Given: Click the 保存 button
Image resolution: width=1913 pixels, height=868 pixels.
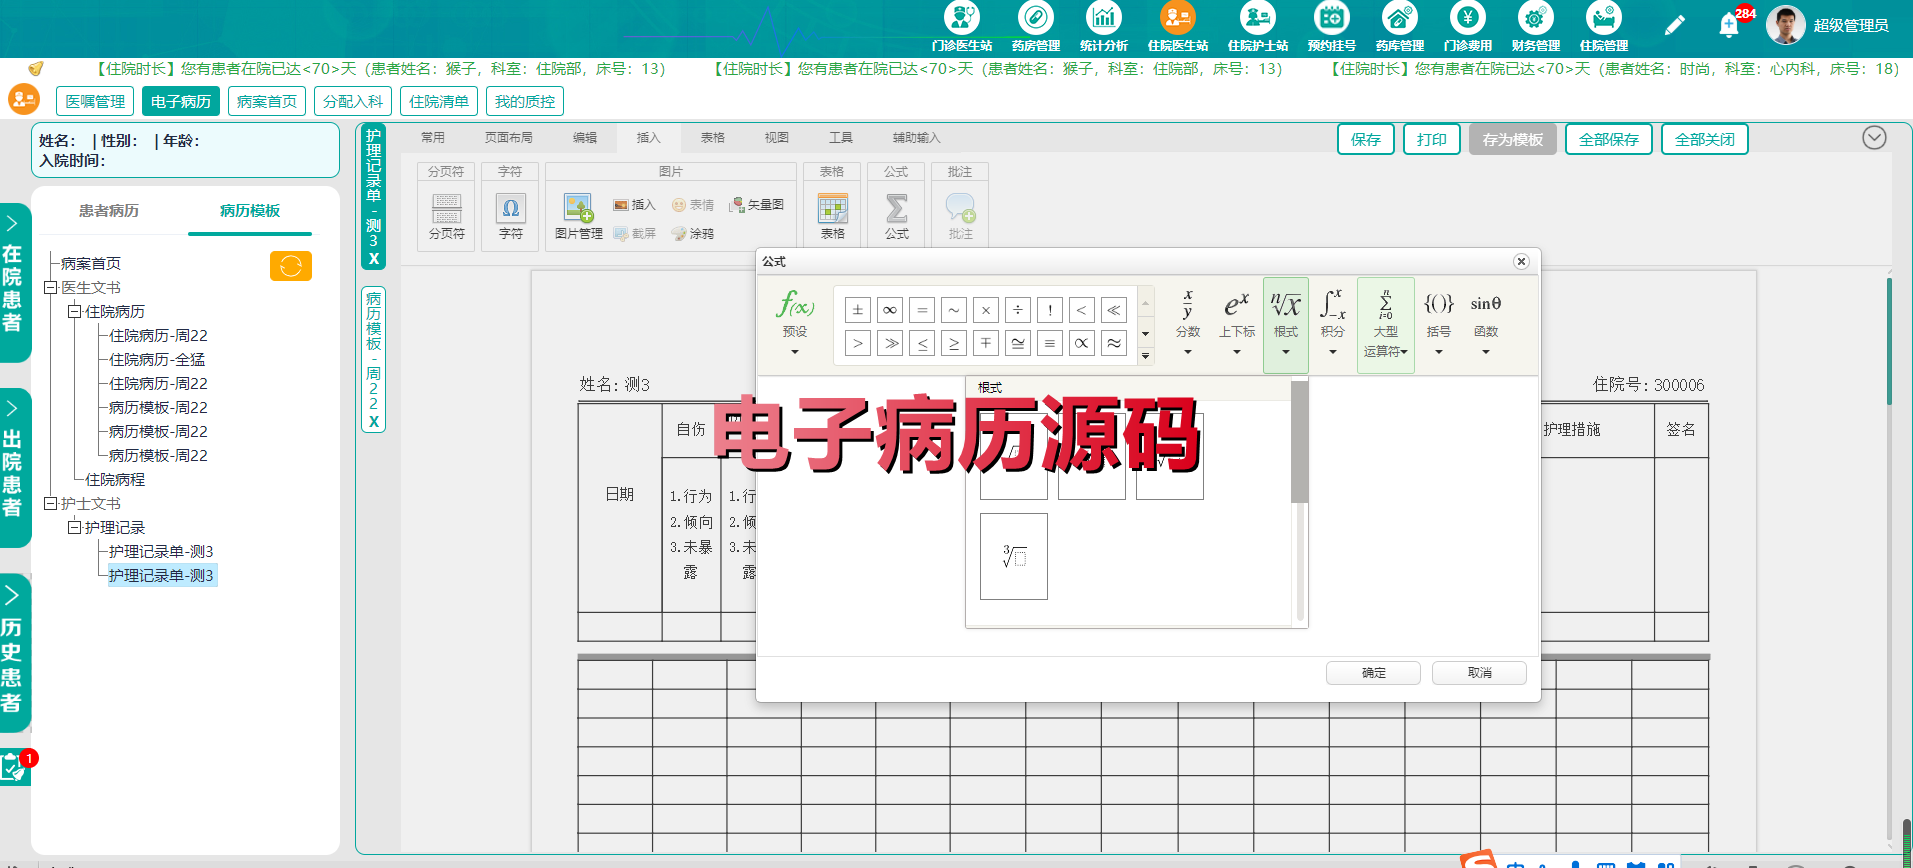Looking at the screenshot, I should pos(1365,140).
